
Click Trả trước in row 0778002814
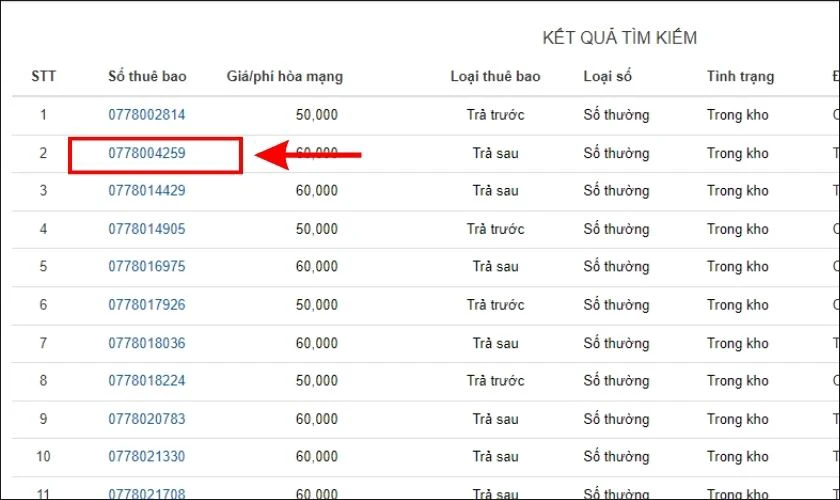click(496, 115)
